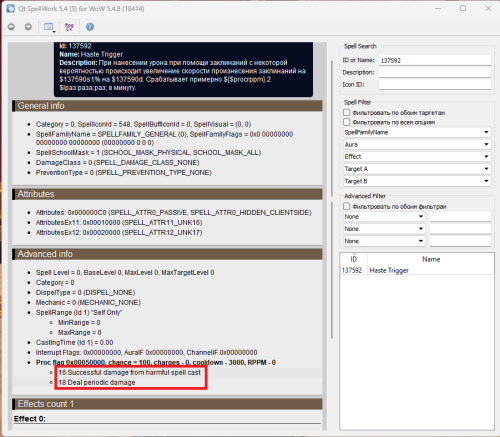
Task: Click the ID or Name field containing 137592
Action: pos(435,60)
